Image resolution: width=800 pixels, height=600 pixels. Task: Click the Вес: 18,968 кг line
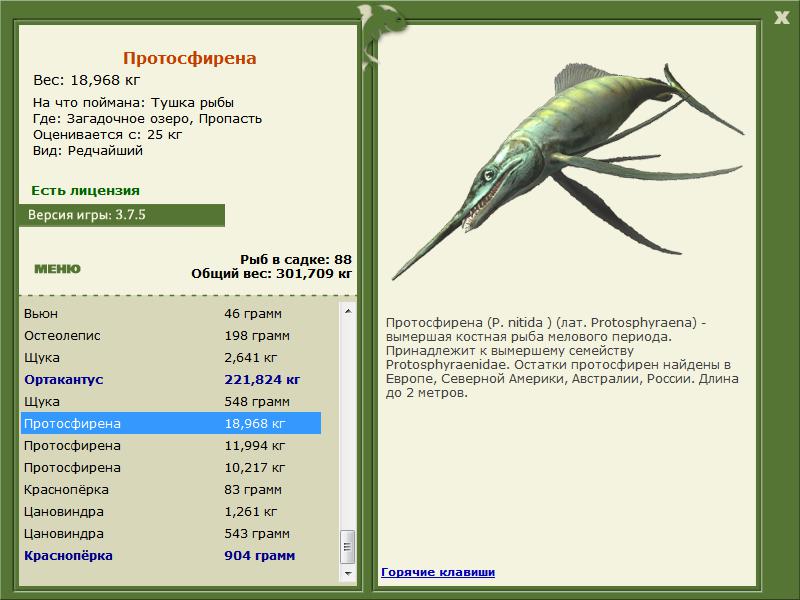click(x=86, y=80)
